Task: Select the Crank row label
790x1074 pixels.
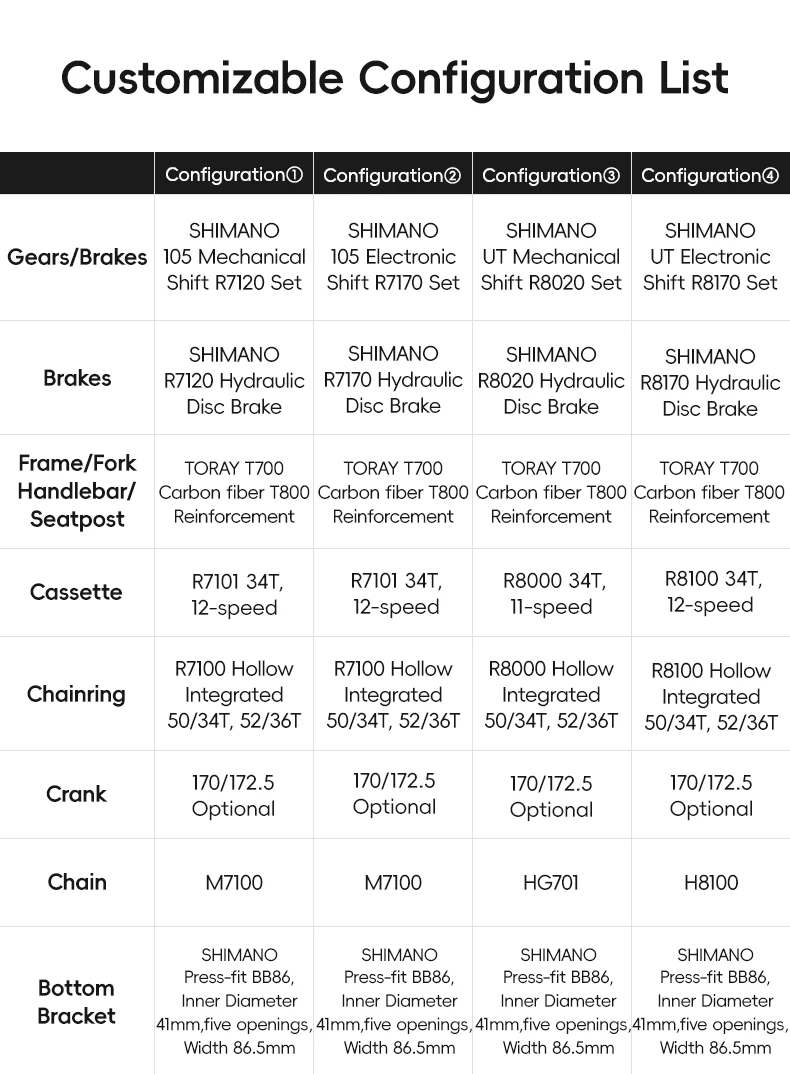Action: (x=76, y=794)
